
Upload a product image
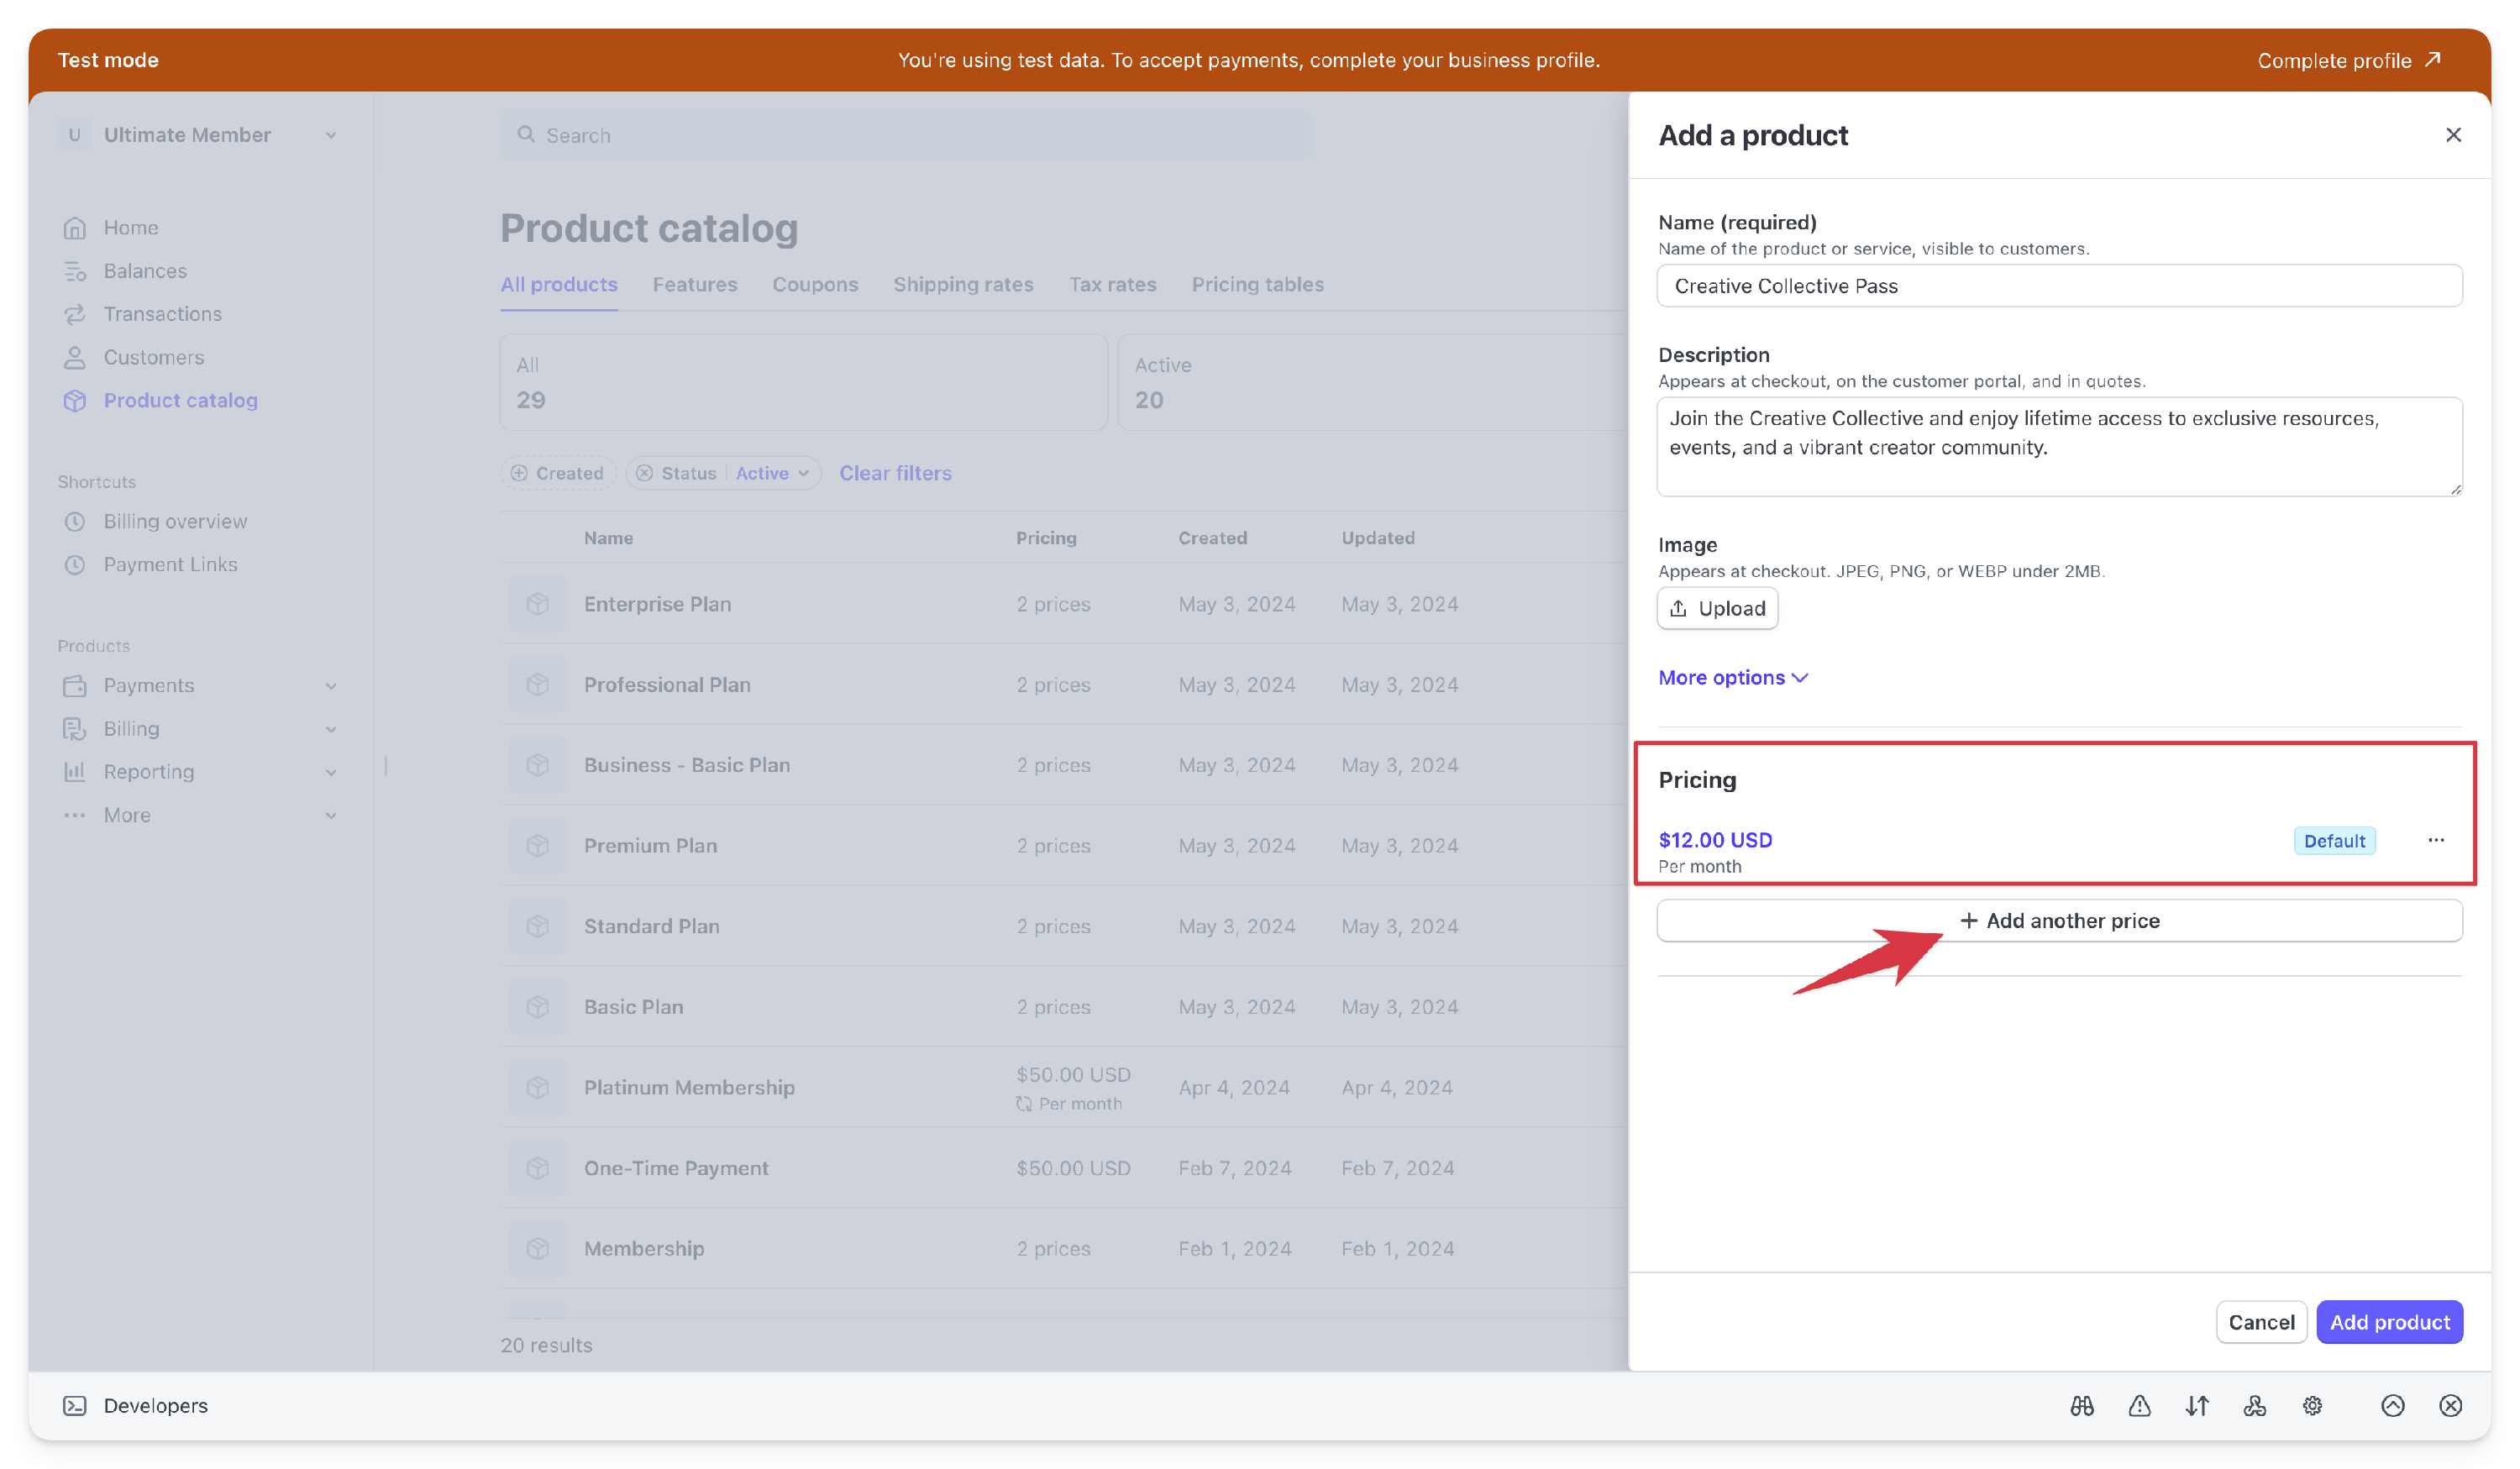[x=1717, y=608]
